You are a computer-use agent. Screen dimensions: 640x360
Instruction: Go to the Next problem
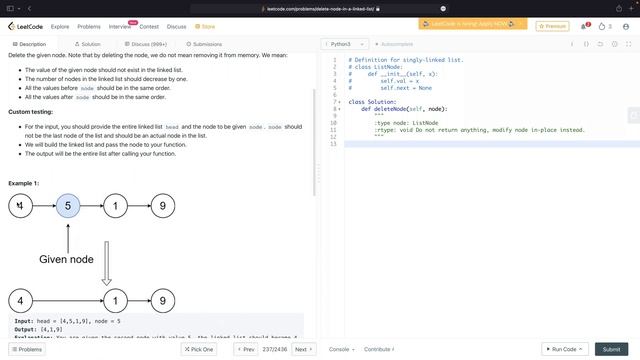pos(304,349)
